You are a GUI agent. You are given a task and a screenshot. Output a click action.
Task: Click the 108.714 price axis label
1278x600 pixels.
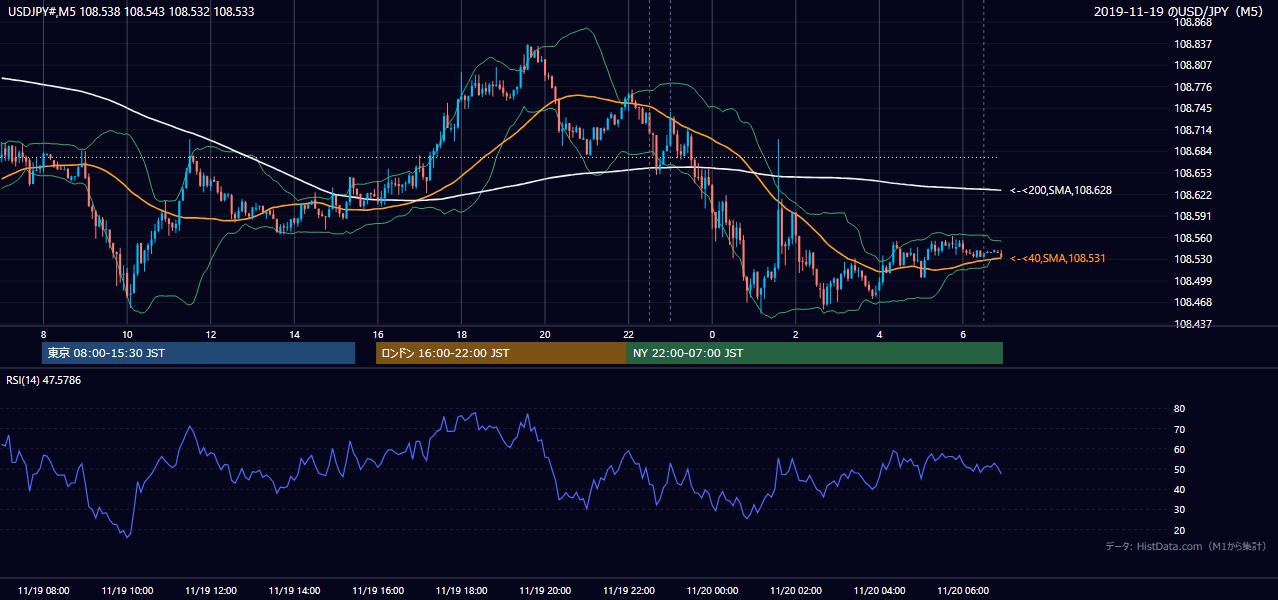[x=1195, y=130]
